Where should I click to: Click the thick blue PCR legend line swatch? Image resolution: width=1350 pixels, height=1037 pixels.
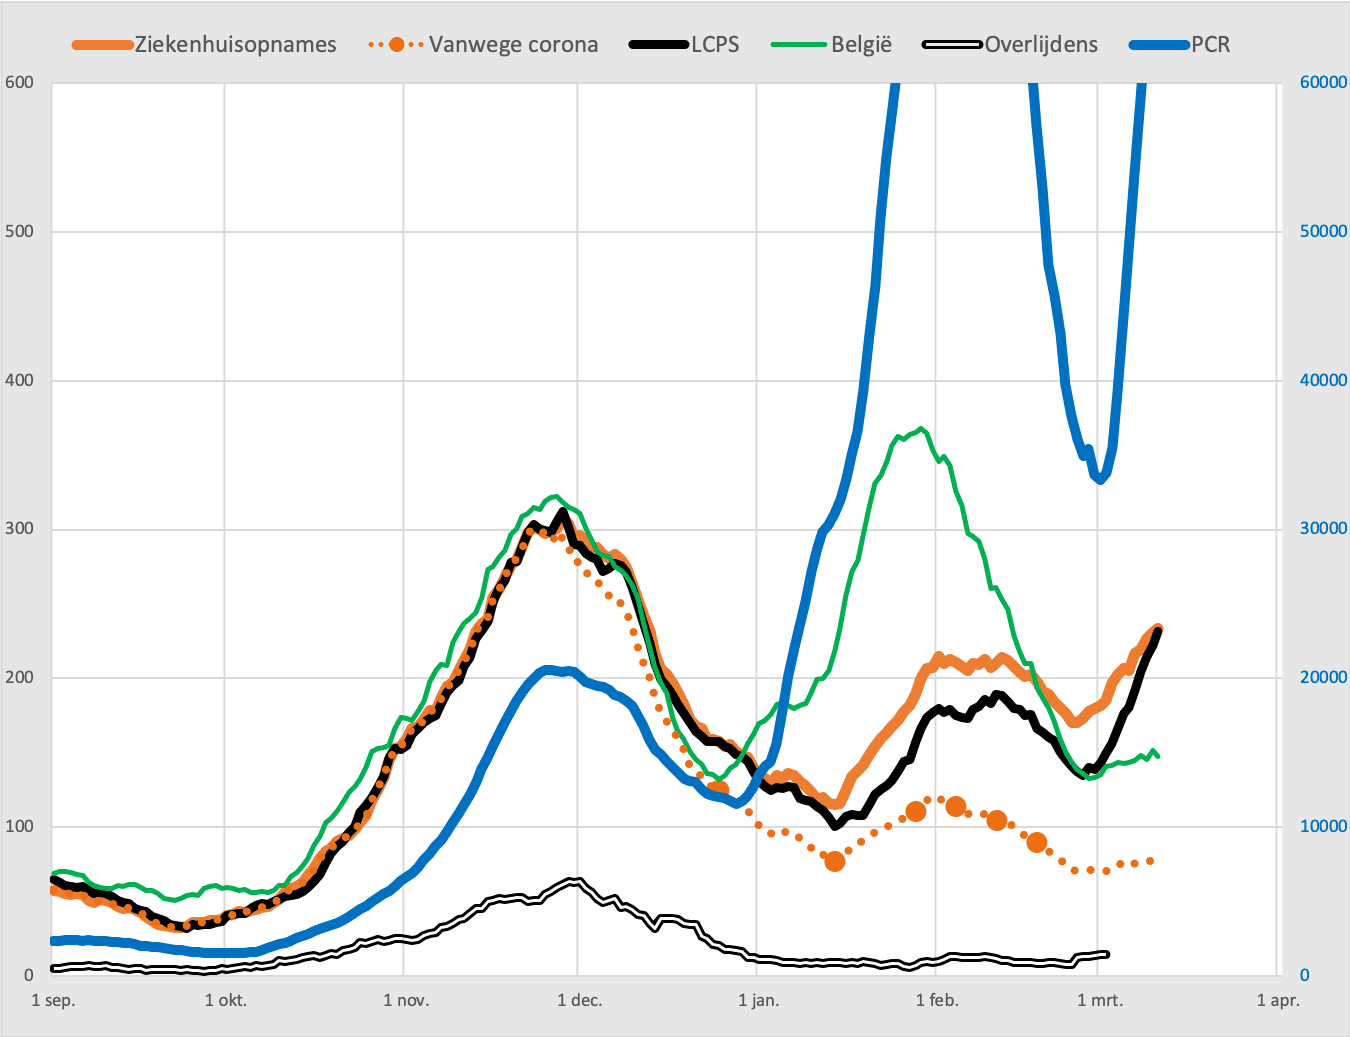(x=1159, y=45)
